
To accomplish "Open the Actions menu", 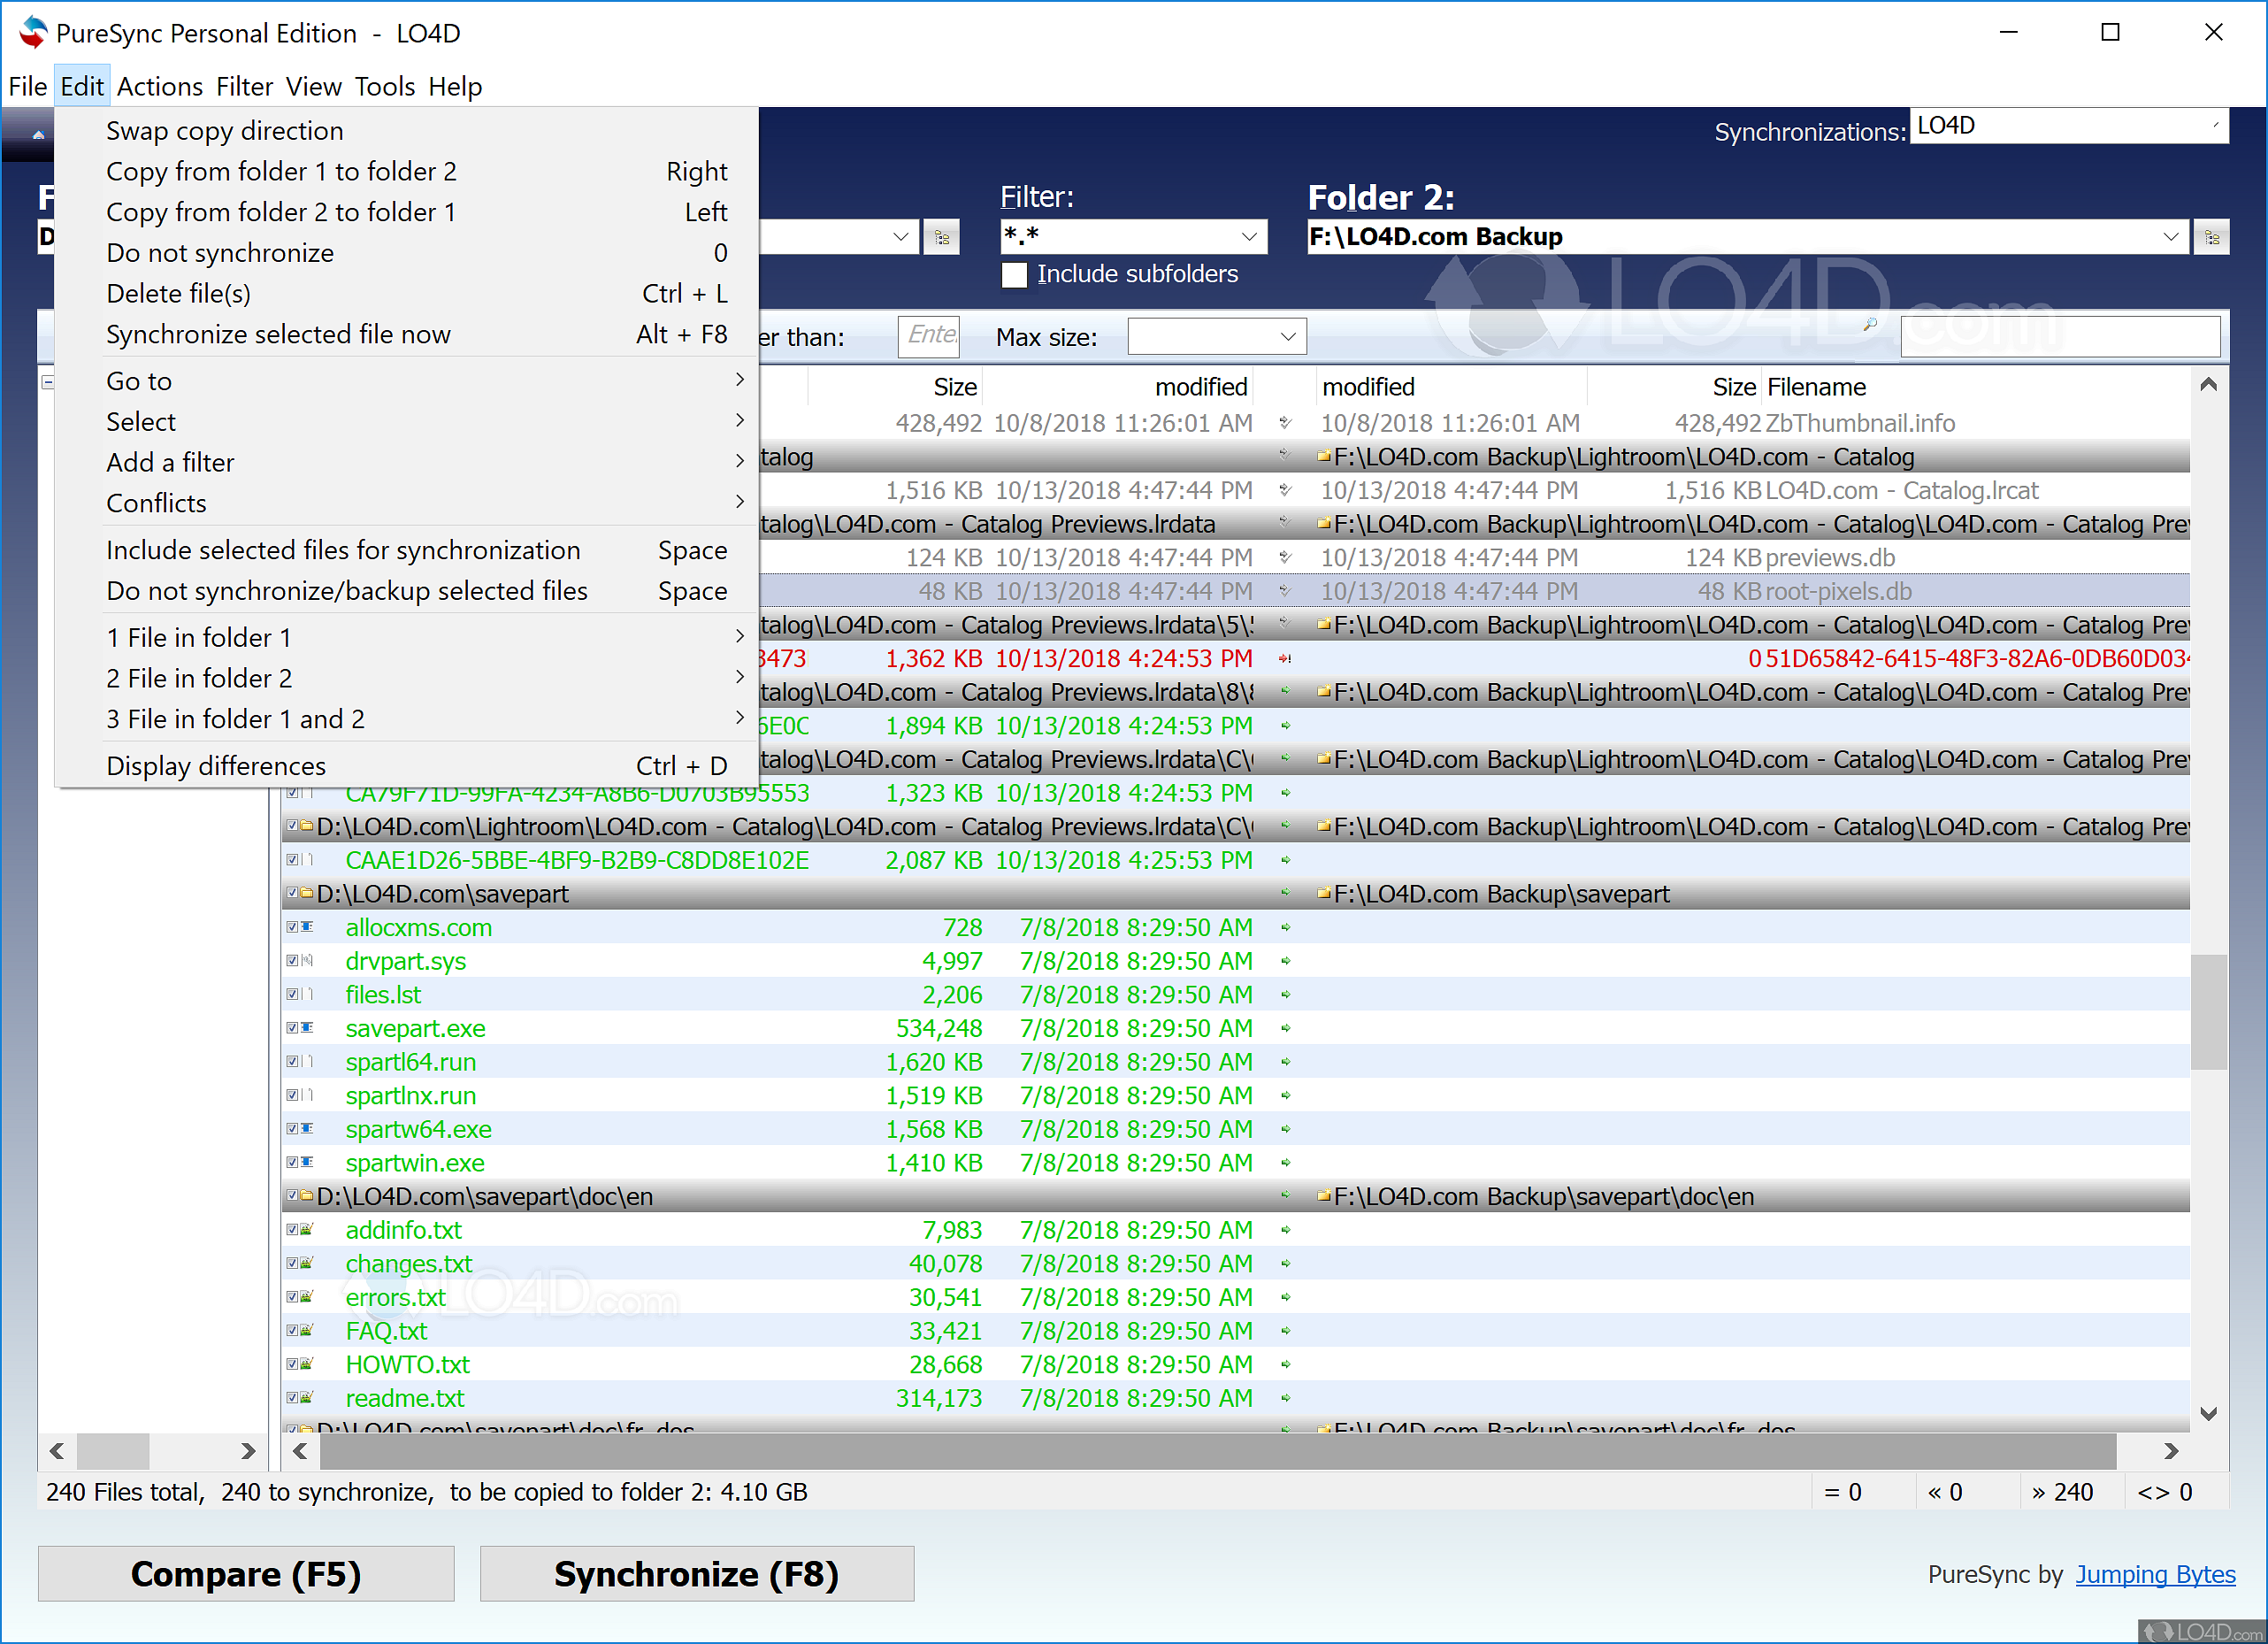I will (x=160, y=86).
